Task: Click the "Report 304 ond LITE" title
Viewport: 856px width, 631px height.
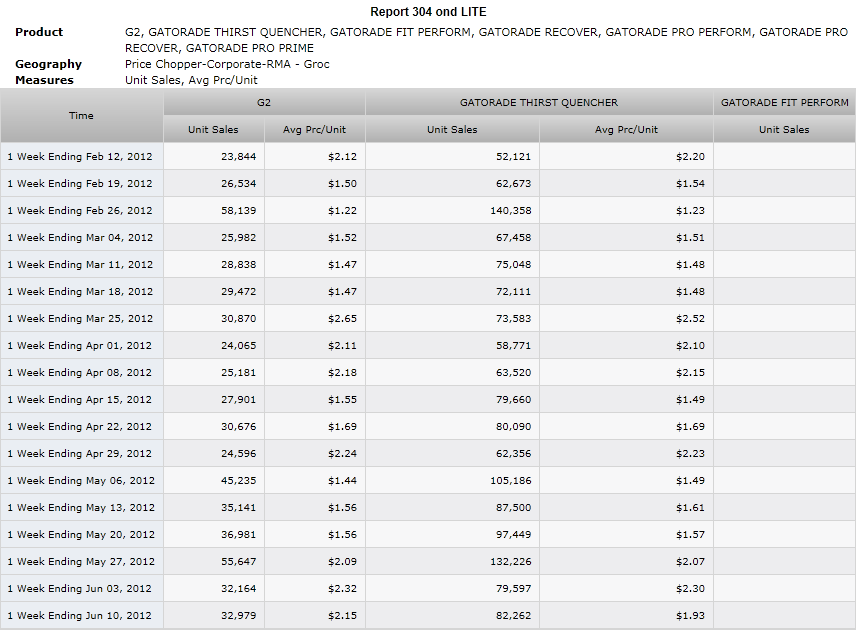Action: point(428,11)
